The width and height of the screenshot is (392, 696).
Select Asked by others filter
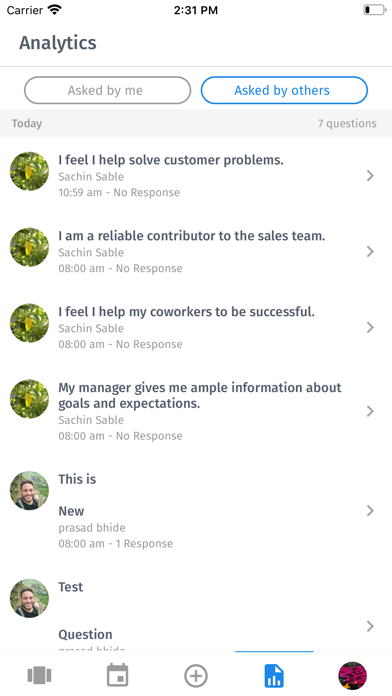(x=284, y=90)
